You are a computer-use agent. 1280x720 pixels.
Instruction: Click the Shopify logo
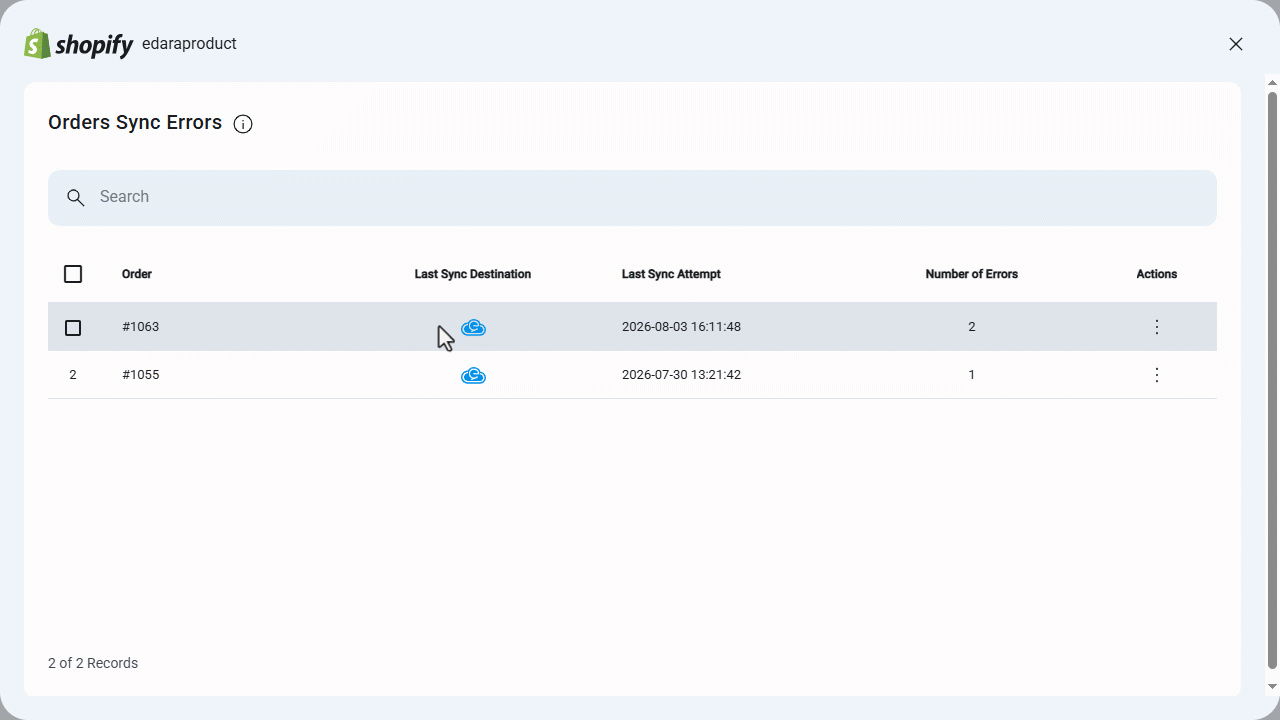79,44
